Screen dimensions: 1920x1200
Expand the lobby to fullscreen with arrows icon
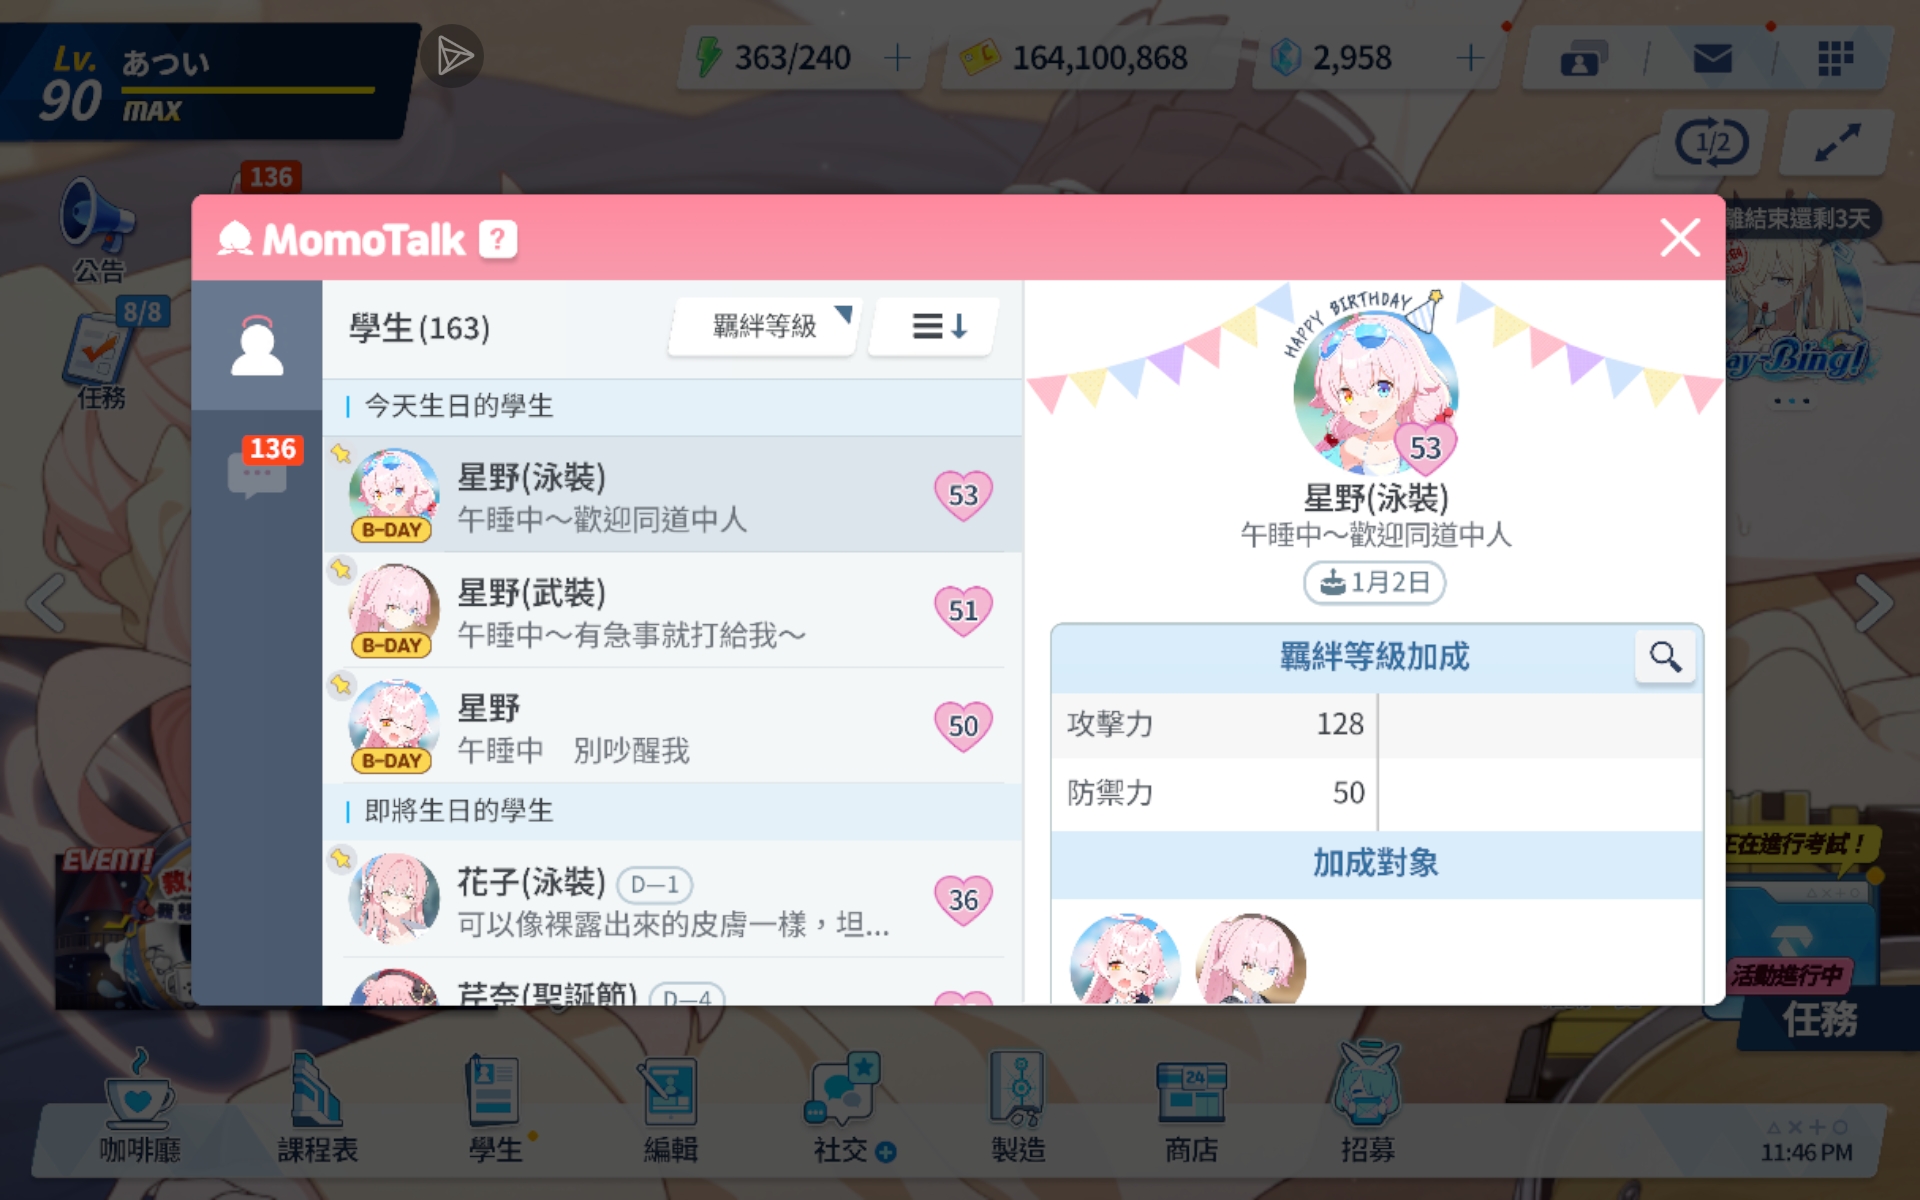pyautogui.click(x=1837, y=142)
